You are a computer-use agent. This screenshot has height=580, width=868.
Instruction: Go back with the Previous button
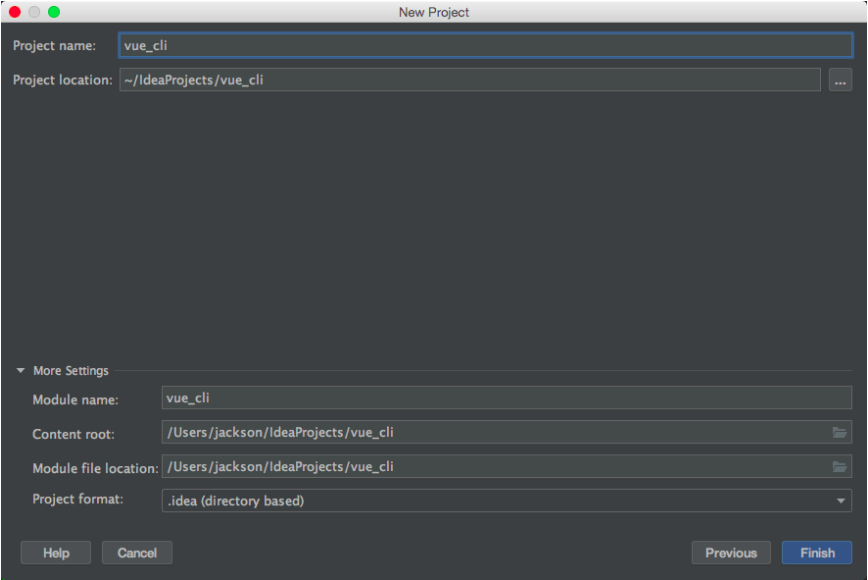click(731, 553)
